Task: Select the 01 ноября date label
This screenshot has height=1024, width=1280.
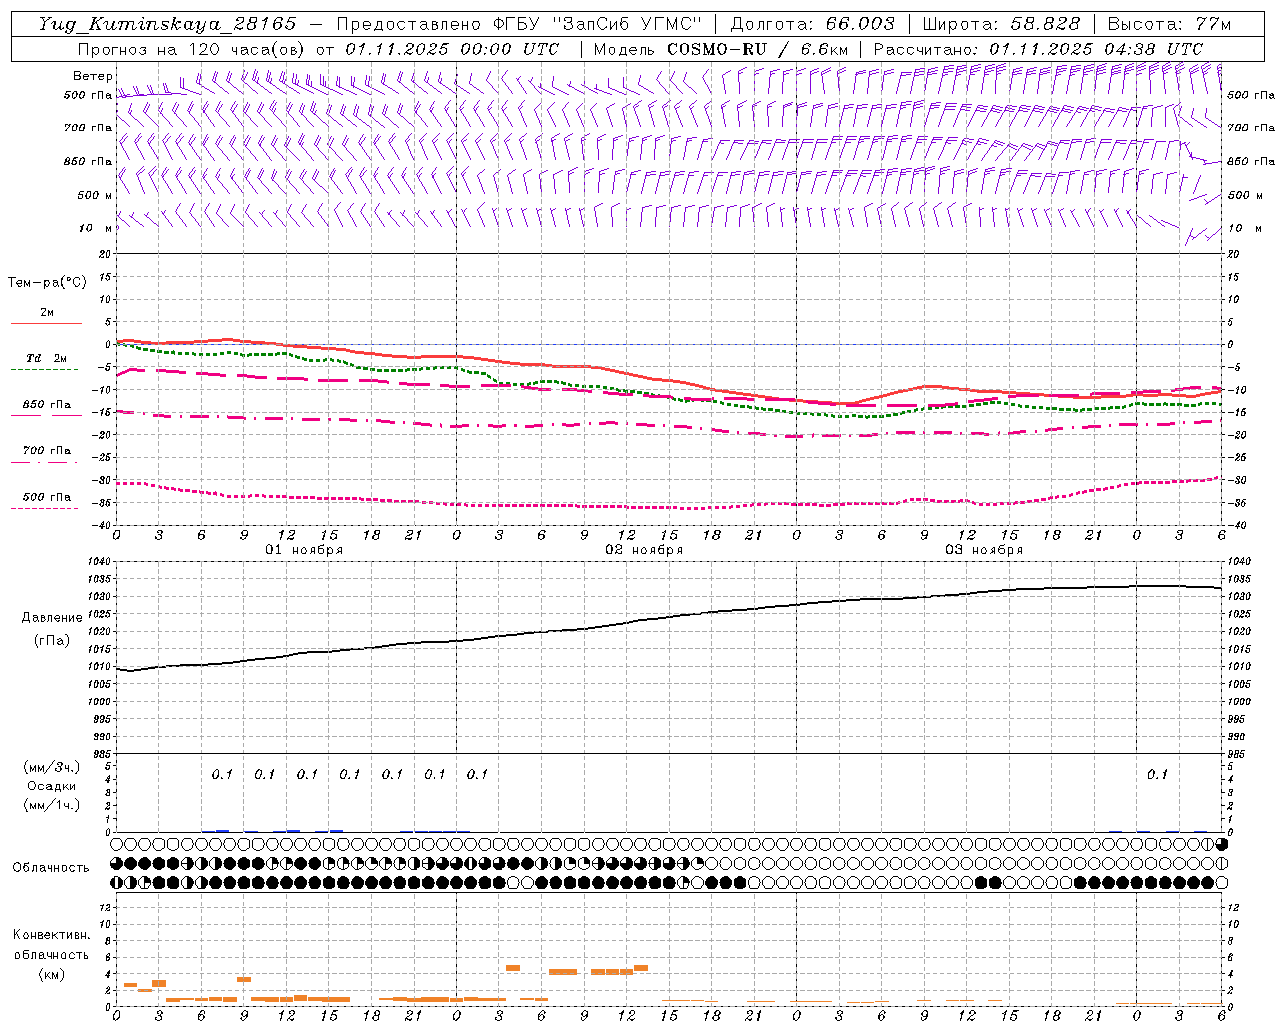Action: 304,550
